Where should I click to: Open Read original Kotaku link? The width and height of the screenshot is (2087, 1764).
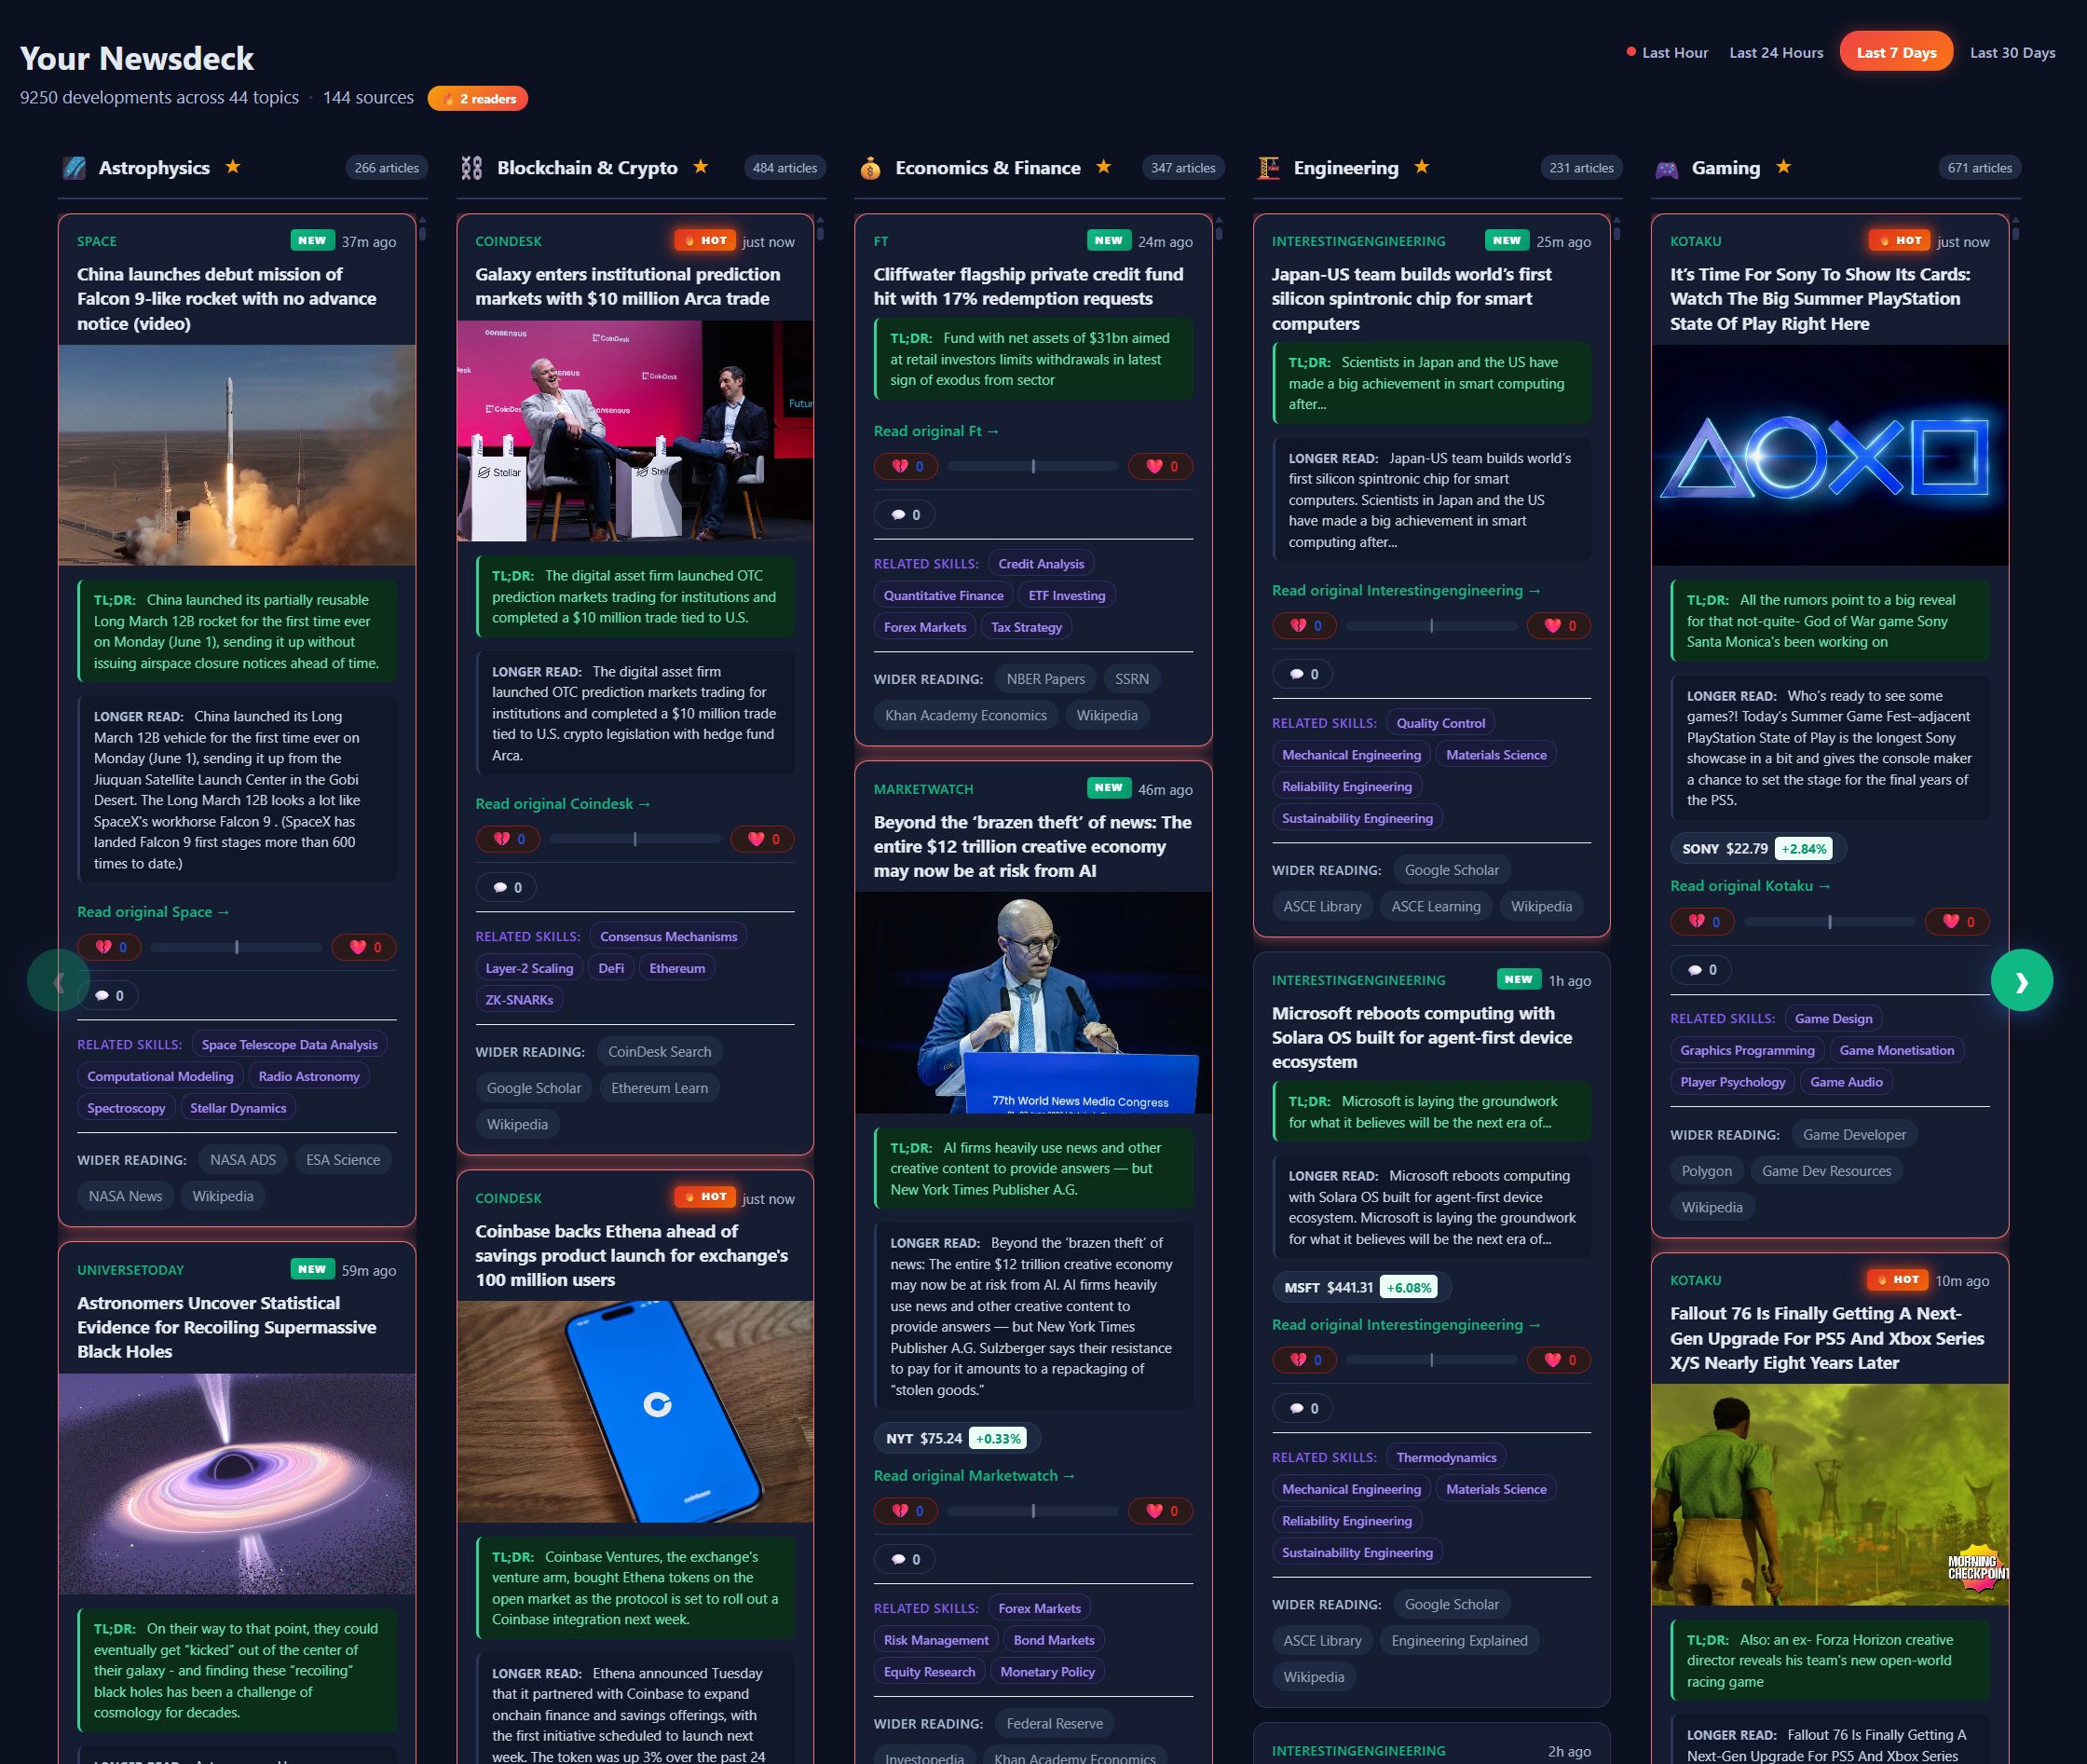point(1750,886)
